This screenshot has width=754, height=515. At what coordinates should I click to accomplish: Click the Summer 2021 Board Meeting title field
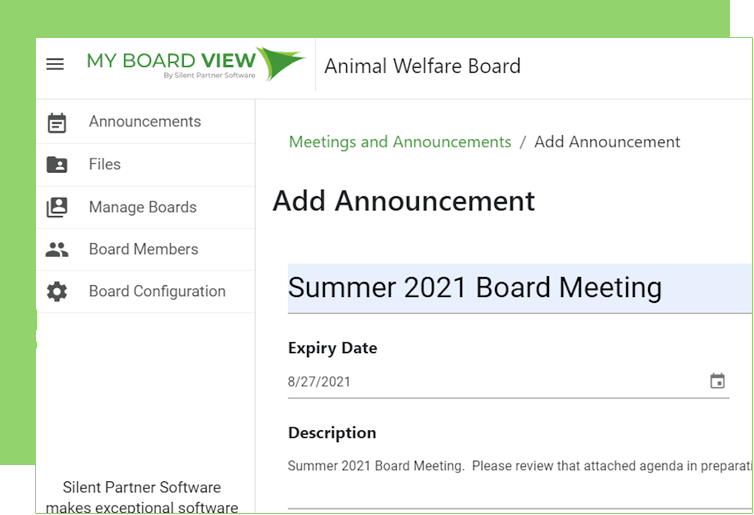pyautogui.click(x=475, y=288)
